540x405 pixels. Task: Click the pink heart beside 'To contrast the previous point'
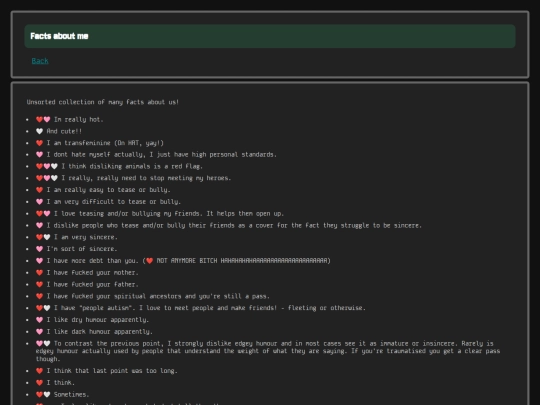(39, 343)
